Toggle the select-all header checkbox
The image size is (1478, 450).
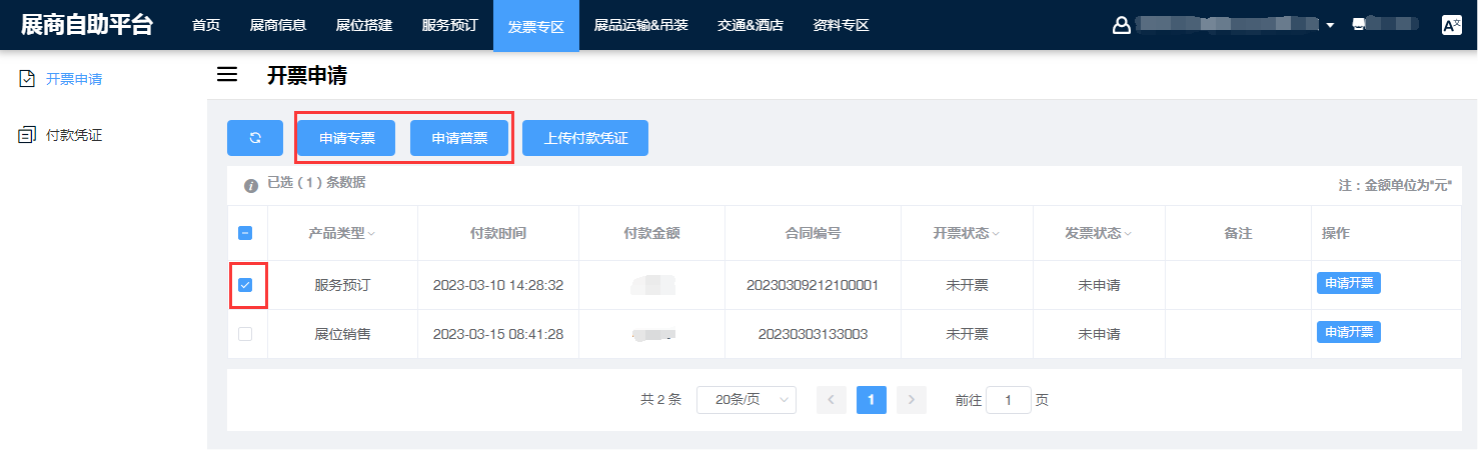[245, 233]
